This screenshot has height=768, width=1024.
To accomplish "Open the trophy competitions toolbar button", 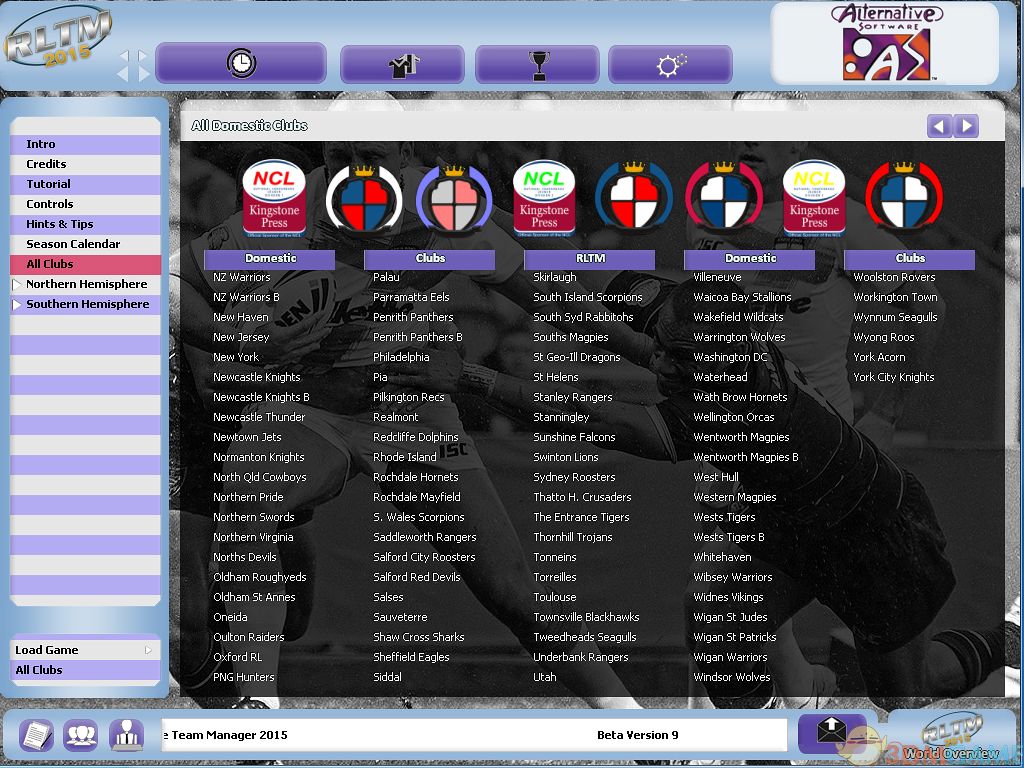I will point(537,65).
